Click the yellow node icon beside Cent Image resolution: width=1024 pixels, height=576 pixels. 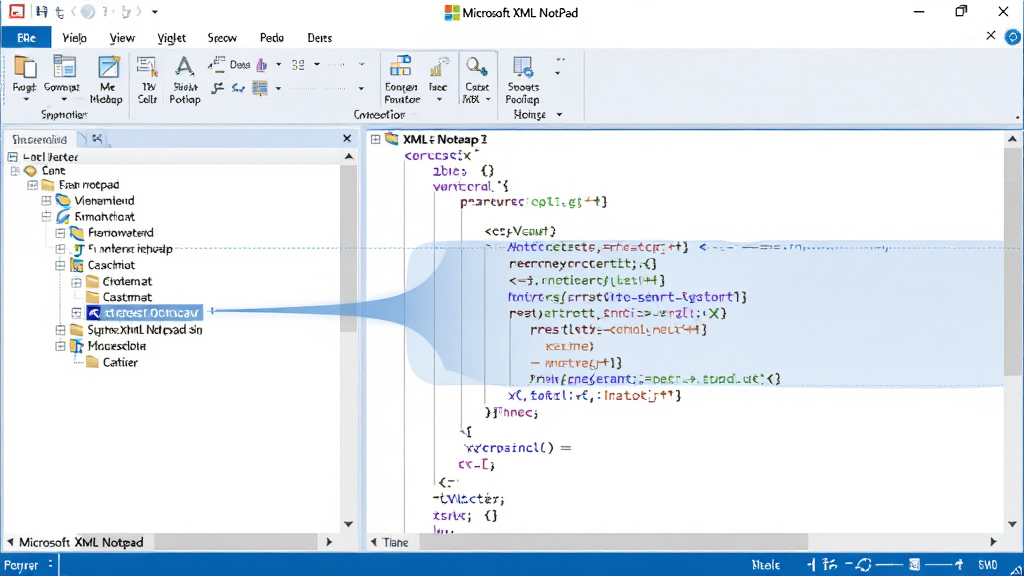[x=30, y=170]
